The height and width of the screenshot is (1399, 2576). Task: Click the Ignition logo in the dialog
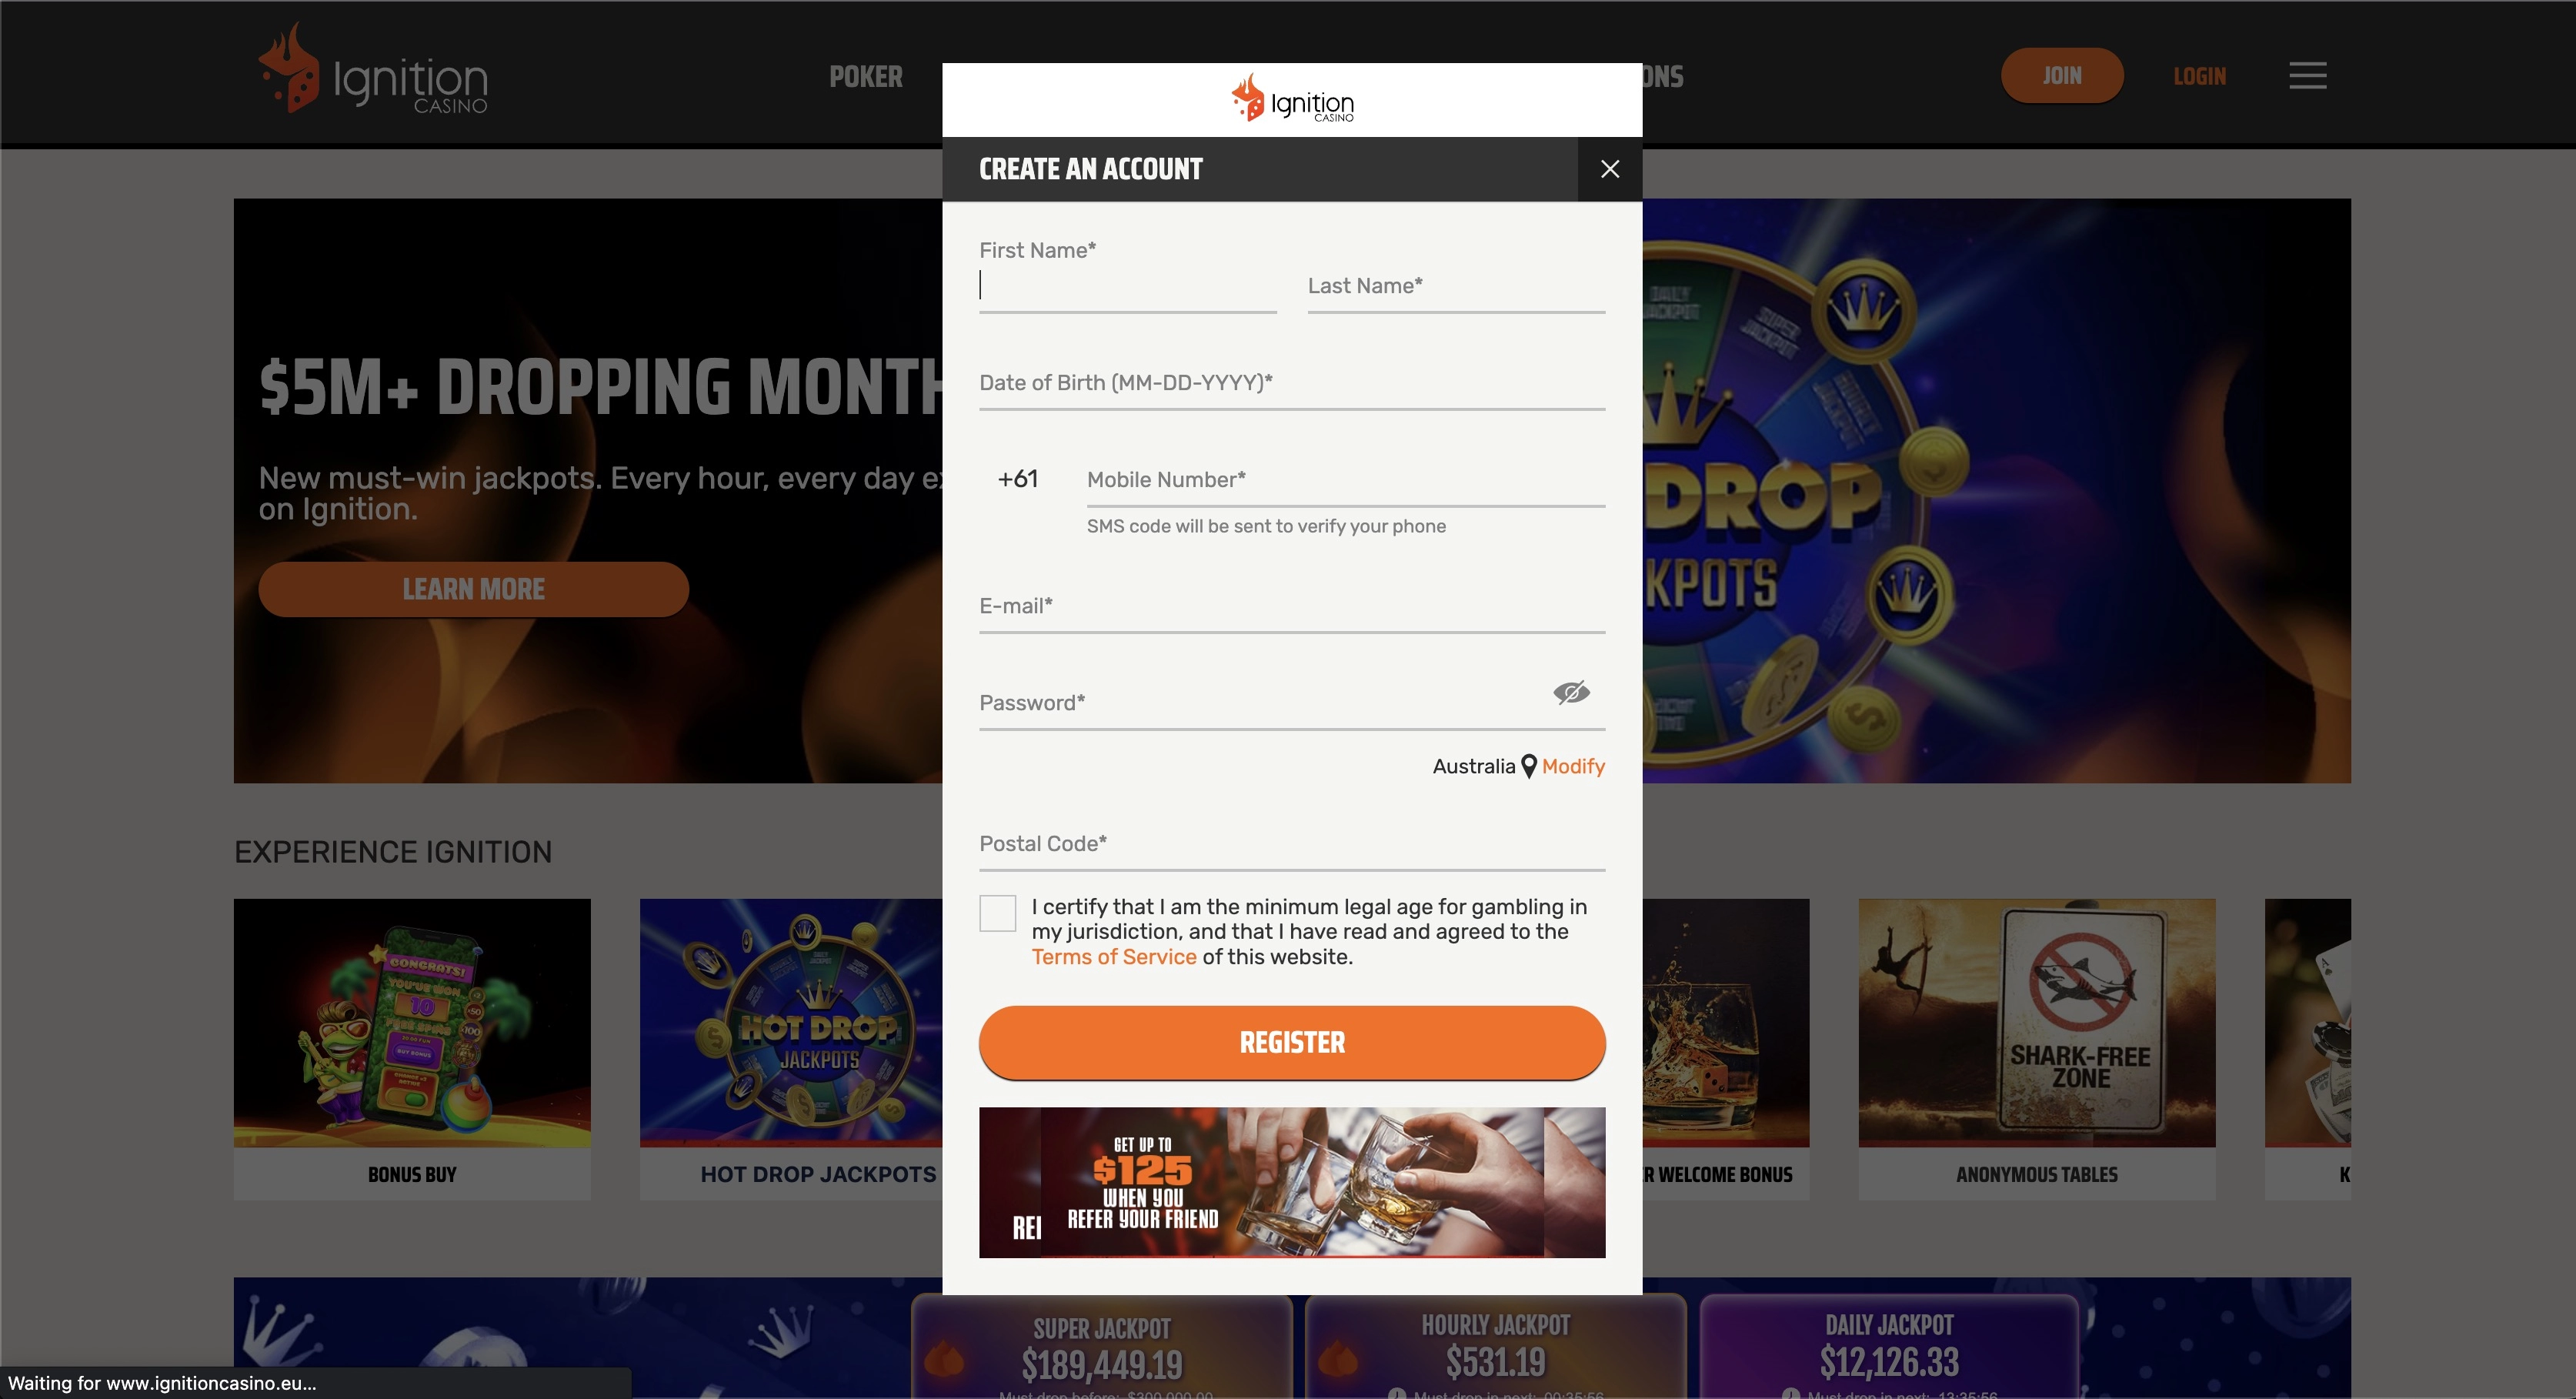coord(1292,98)
